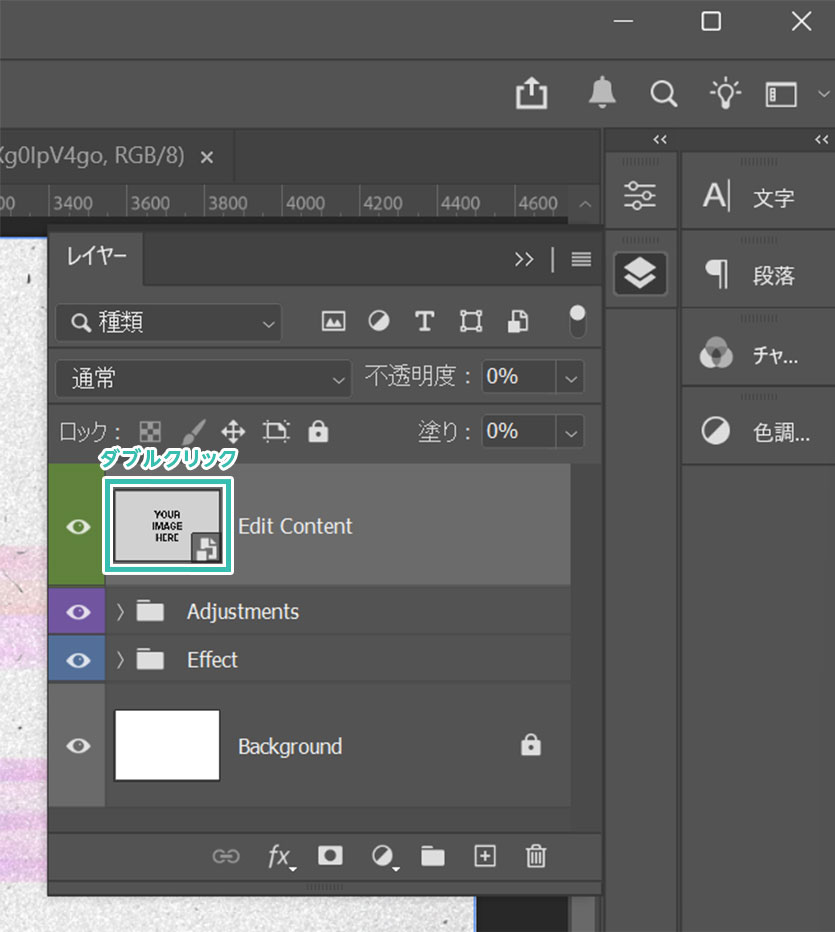The image size is (835, 932).
Task: Select the レイヤー panel tab
Action: click(97, 258)
